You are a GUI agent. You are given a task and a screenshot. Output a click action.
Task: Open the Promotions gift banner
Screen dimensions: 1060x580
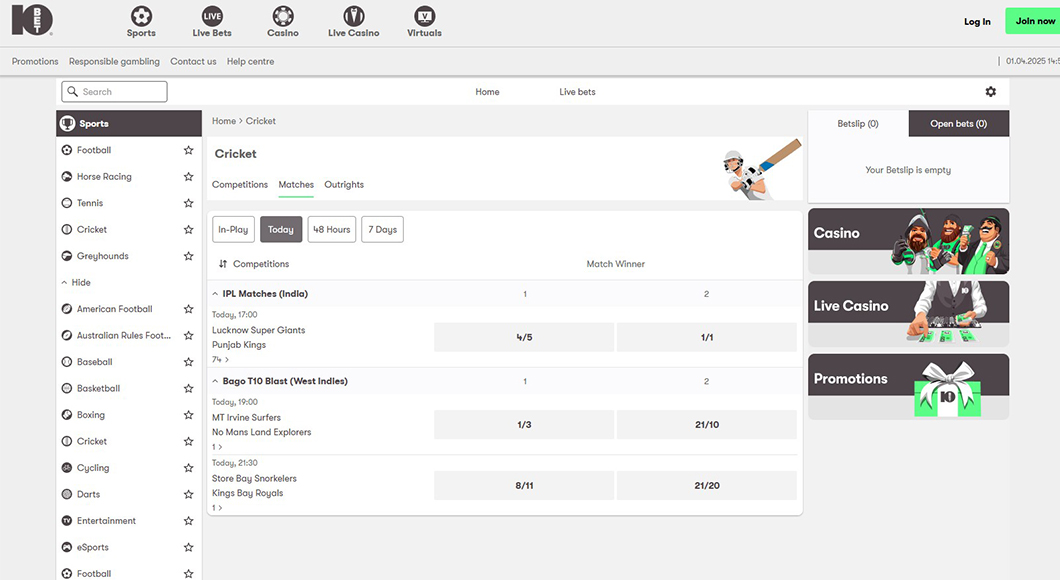point(909,387)
